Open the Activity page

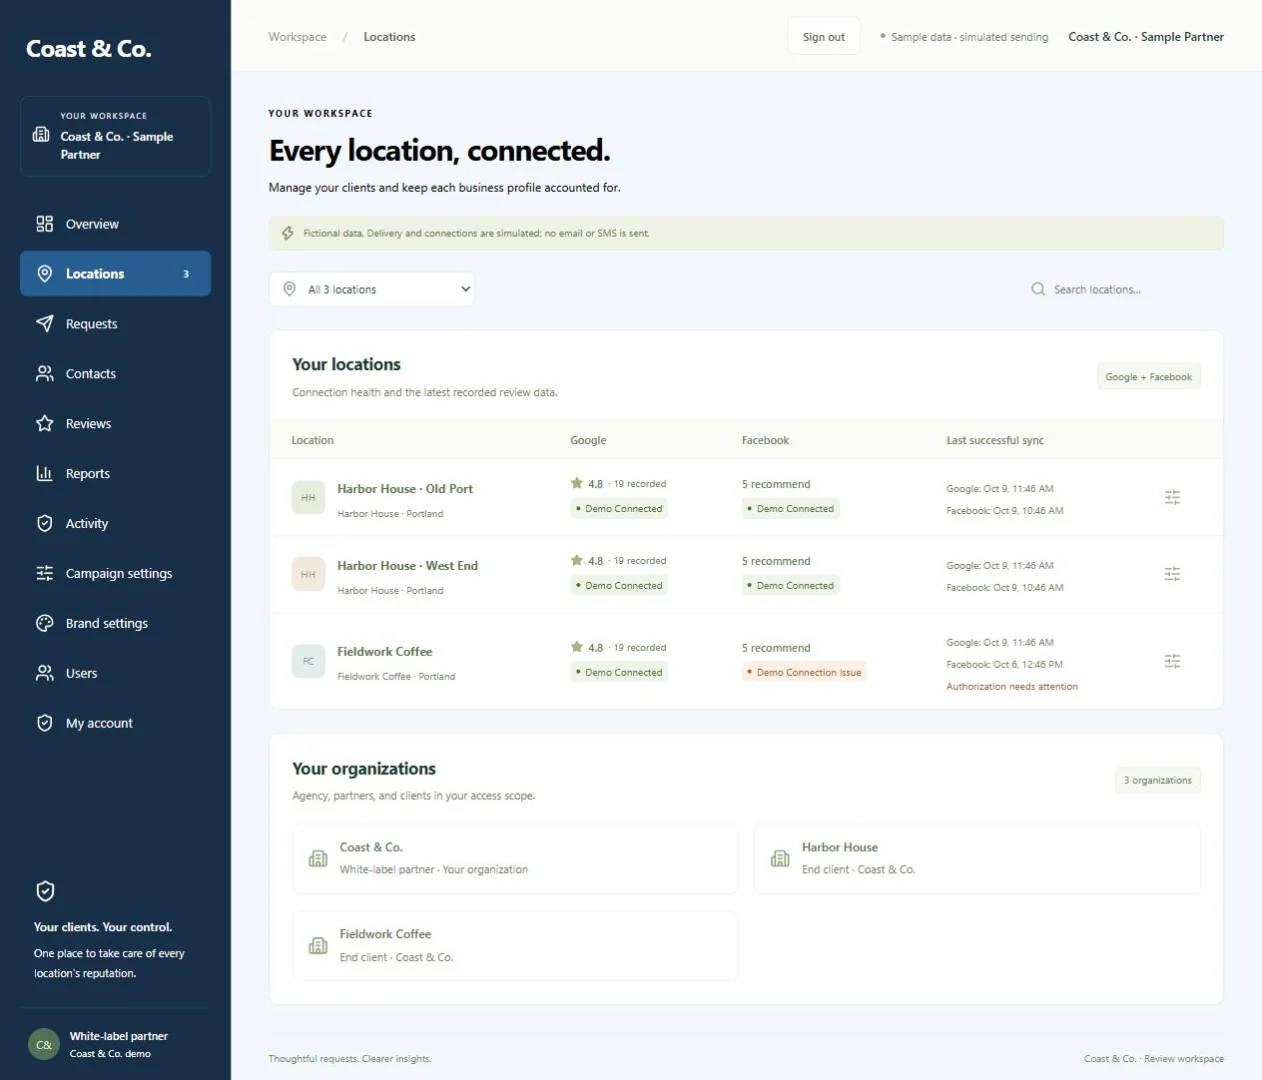(115, 524)
